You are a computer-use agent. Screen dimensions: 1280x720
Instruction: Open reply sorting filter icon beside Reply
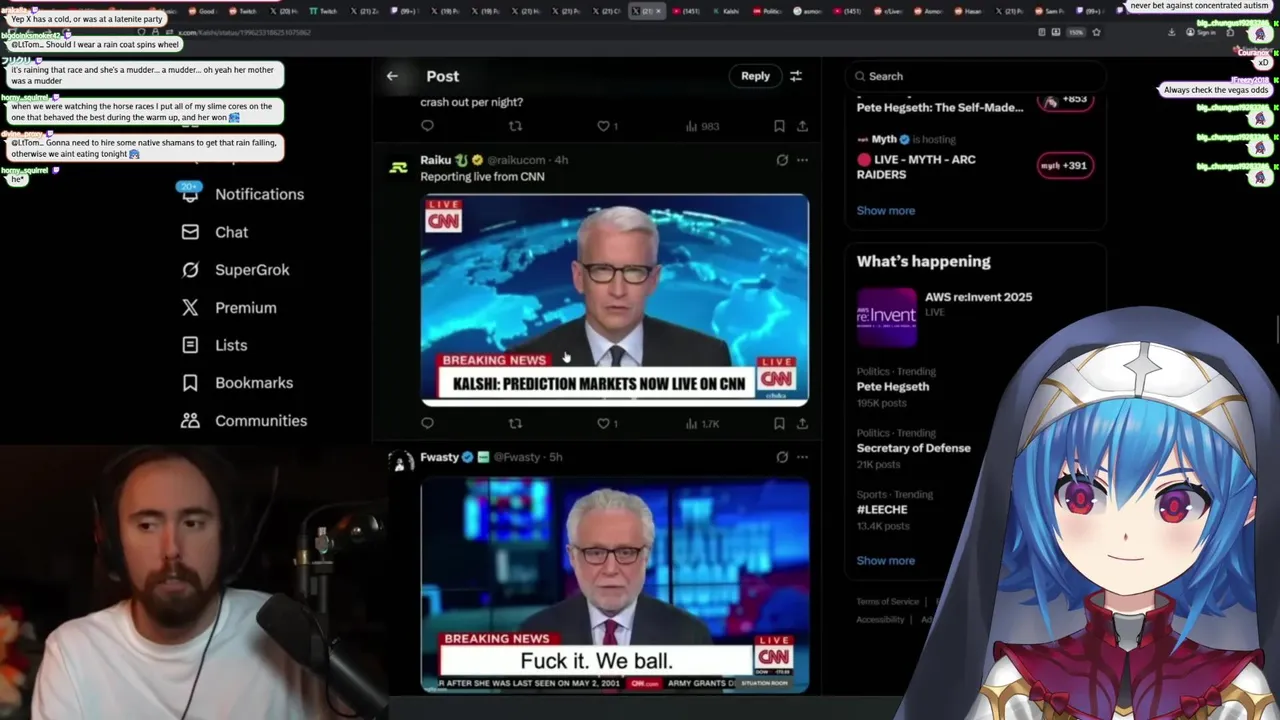(x=796, y=76)
